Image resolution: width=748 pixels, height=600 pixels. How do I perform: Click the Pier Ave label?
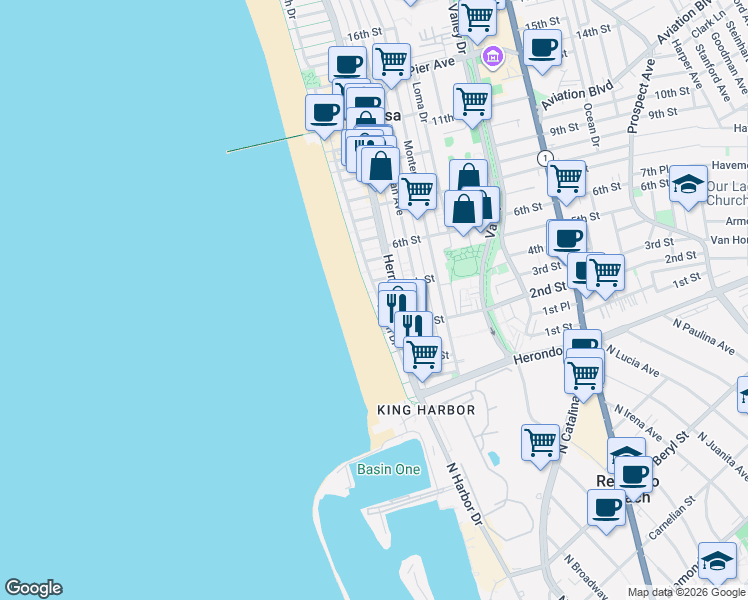(x=432, y=65)
